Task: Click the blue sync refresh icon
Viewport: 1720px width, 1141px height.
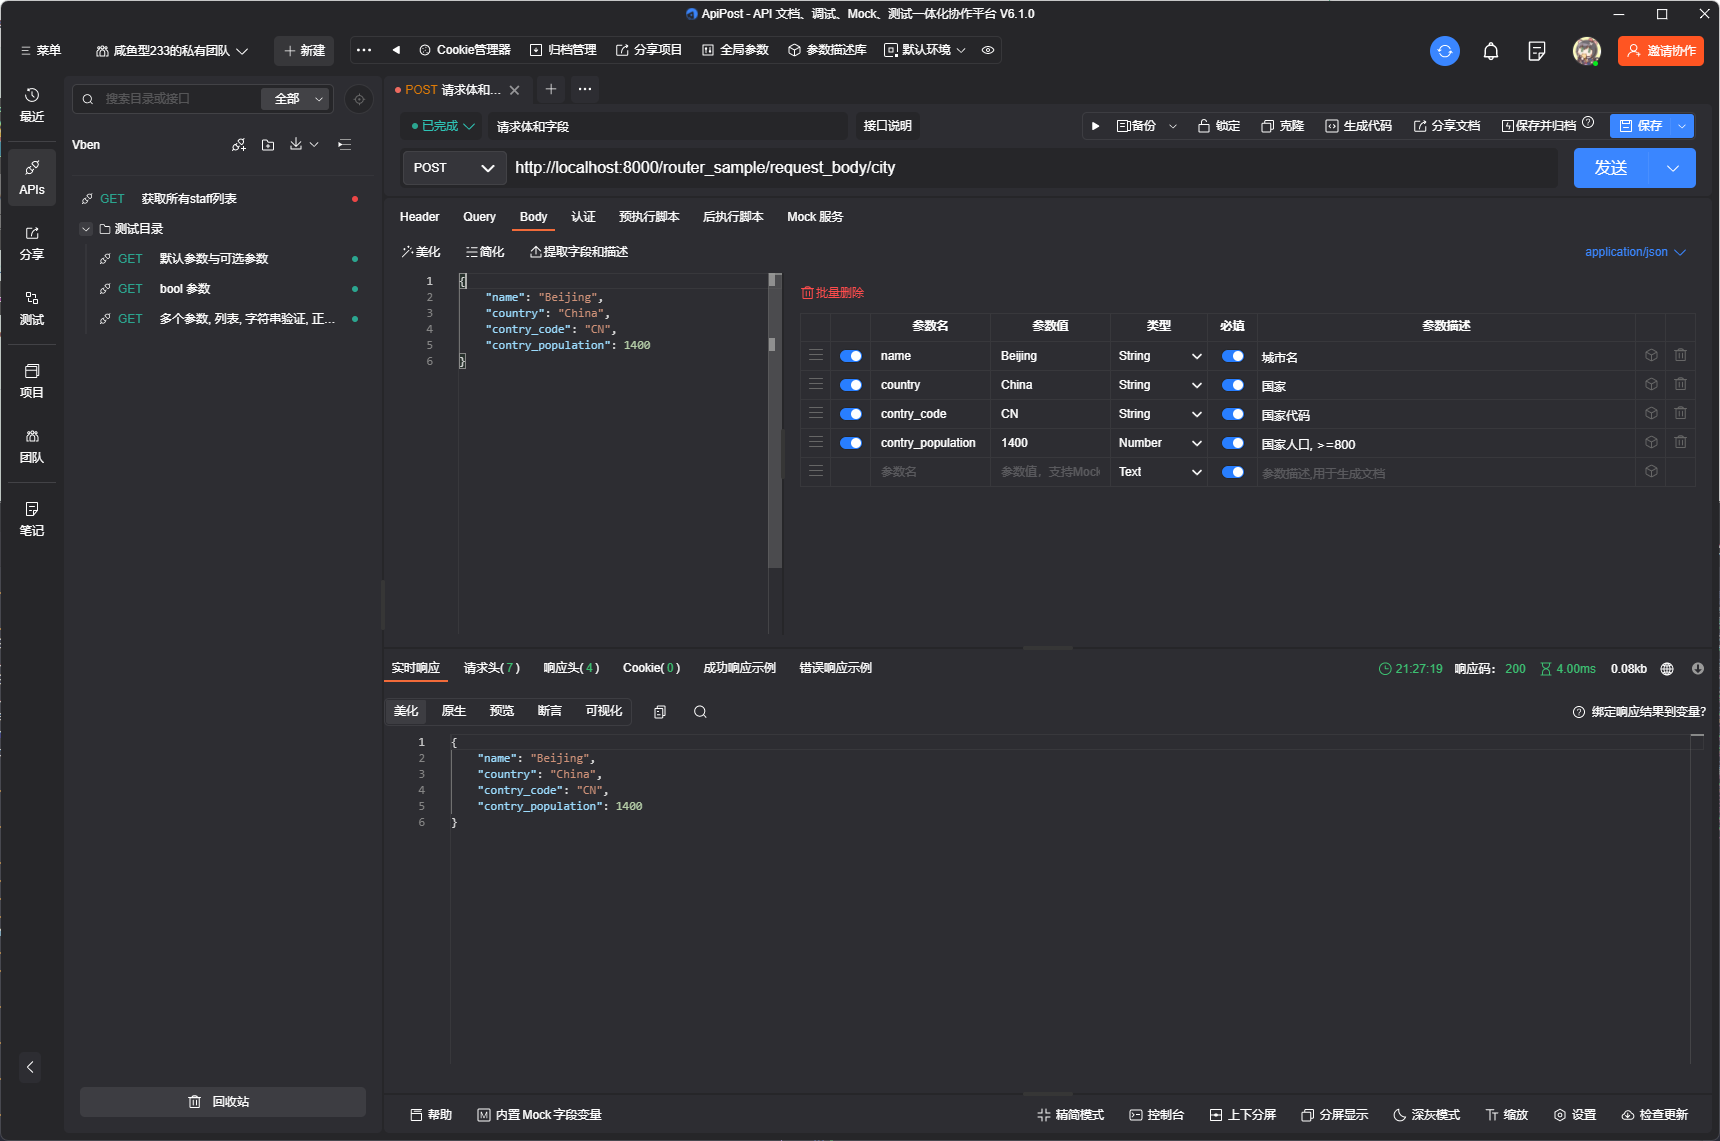Action: pos(1444,51)
